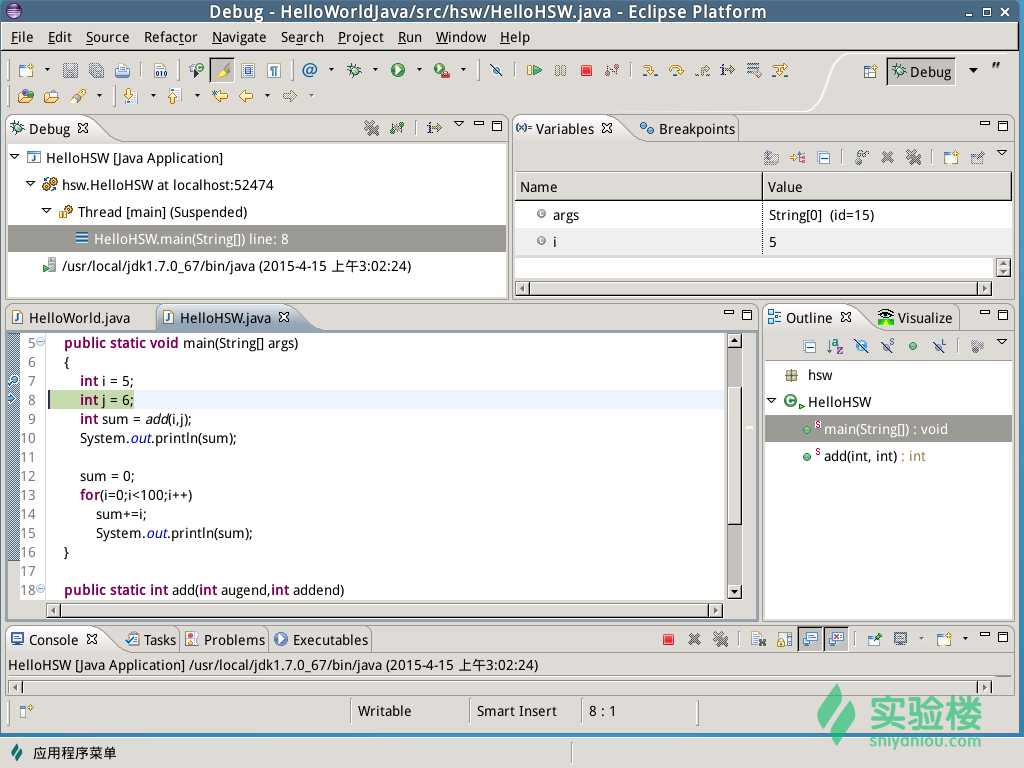Image resolution: width=1024 pixels, height=768 pixels.
Task: Click the Step Return icon
Action: [x=702, y=70]
